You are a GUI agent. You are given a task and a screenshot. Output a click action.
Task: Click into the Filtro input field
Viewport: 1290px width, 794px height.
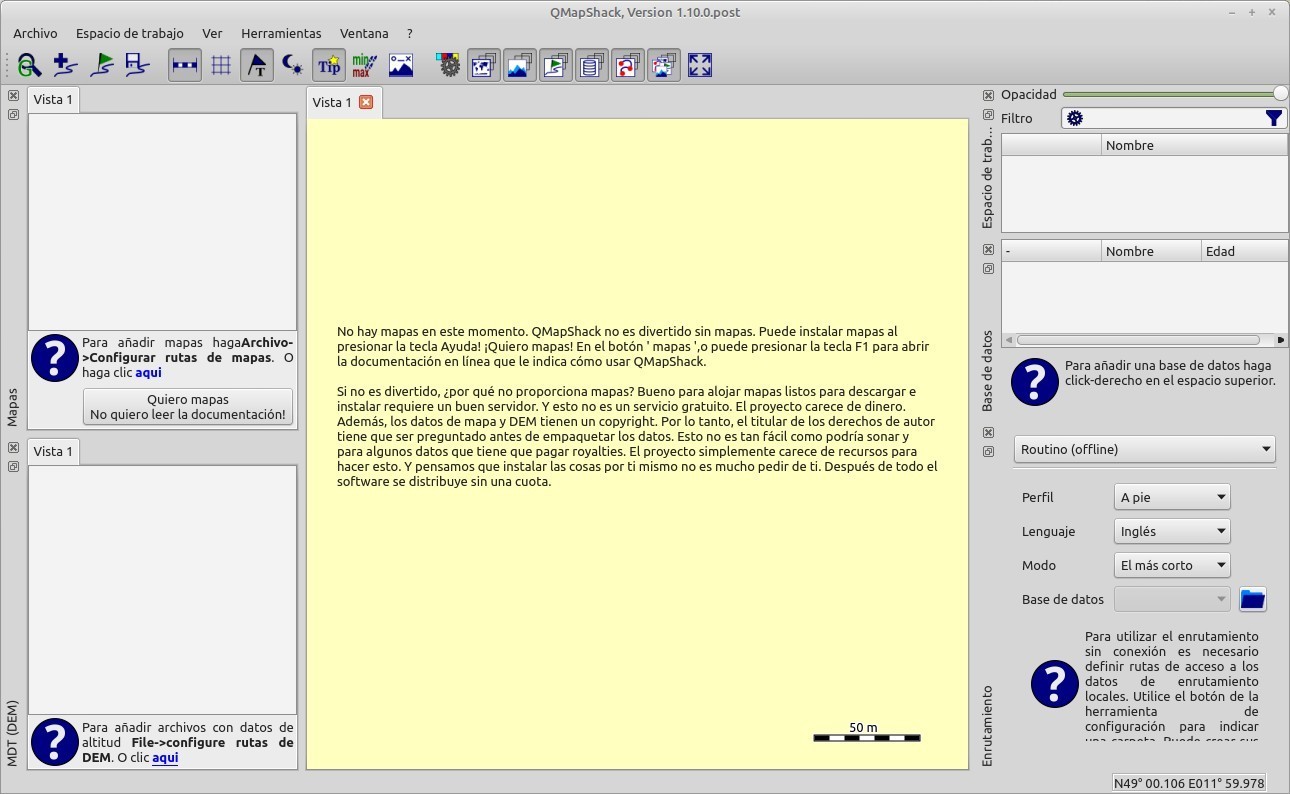[1173, 118]
